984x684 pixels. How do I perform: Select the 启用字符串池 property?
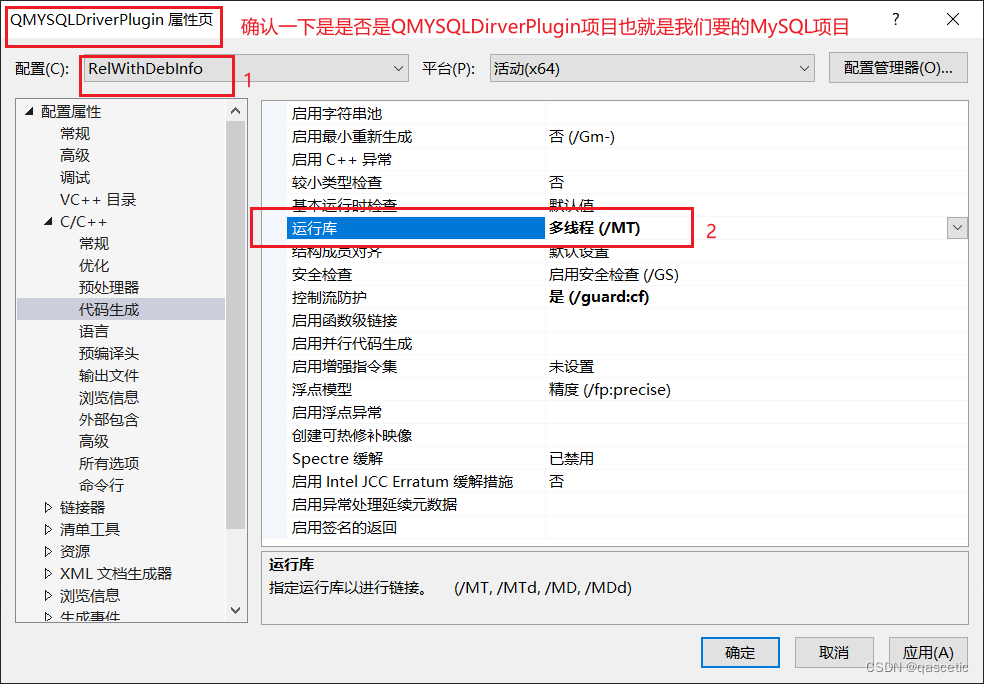tap(336, 114)
